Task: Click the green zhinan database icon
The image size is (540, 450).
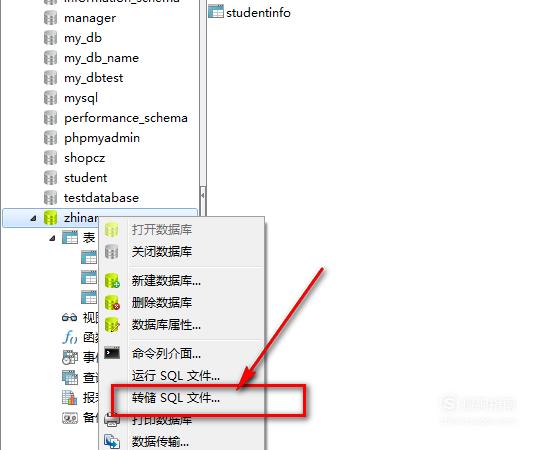Action: point(50,218)
